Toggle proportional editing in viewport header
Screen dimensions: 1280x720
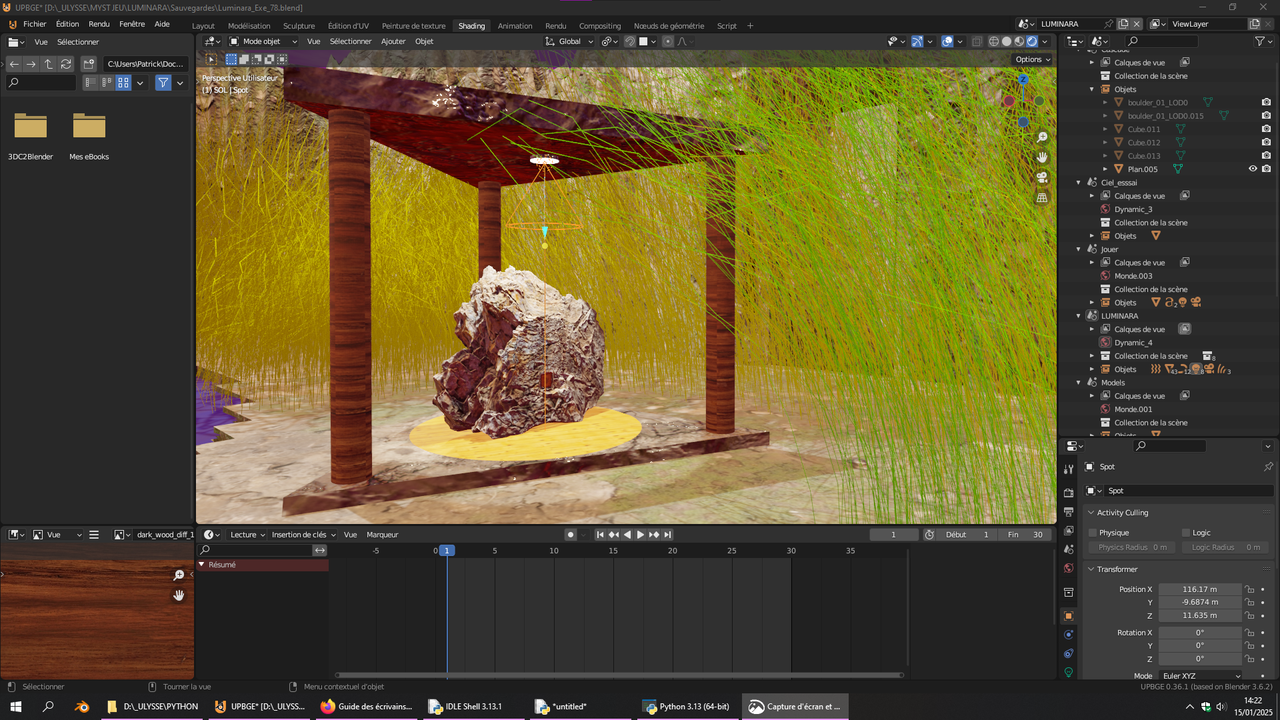pos(668,42)
